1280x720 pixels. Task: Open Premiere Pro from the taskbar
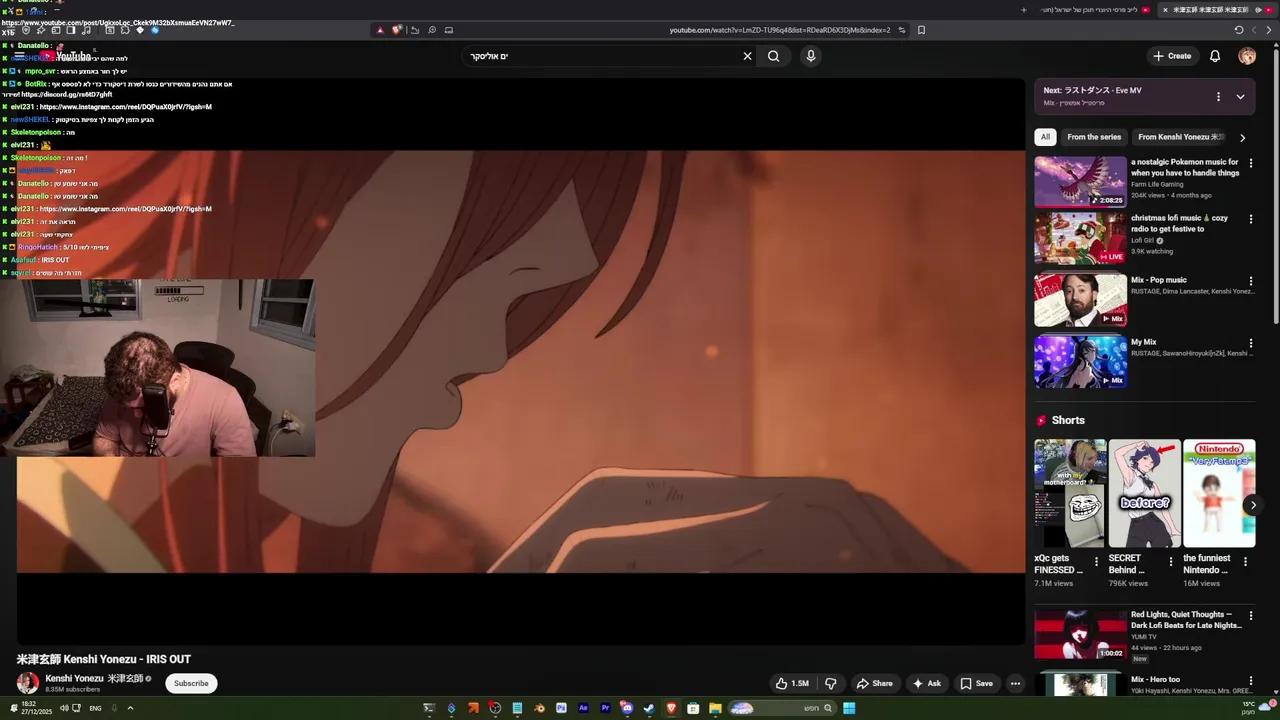[605, 708]
